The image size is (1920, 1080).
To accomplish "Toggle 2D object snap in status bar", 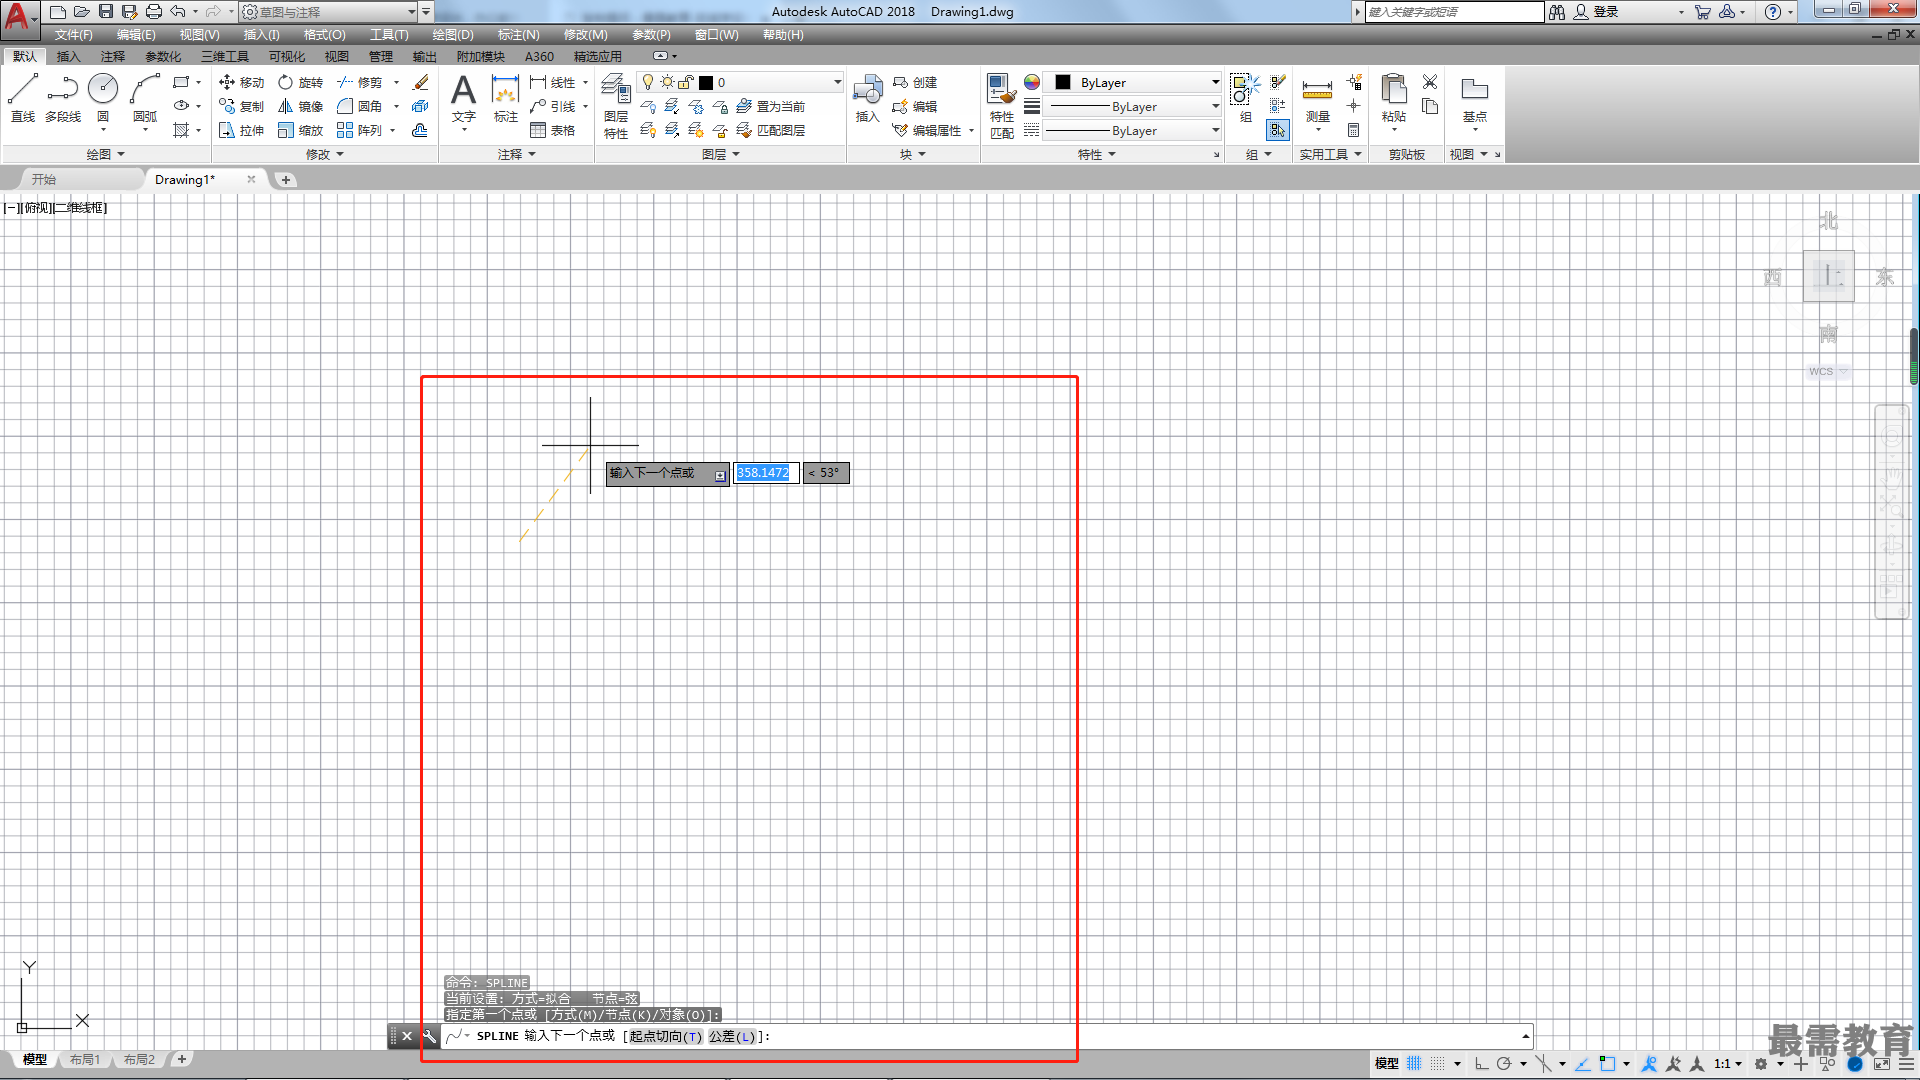I will pyautogui.click(x=1607, y=1064).
